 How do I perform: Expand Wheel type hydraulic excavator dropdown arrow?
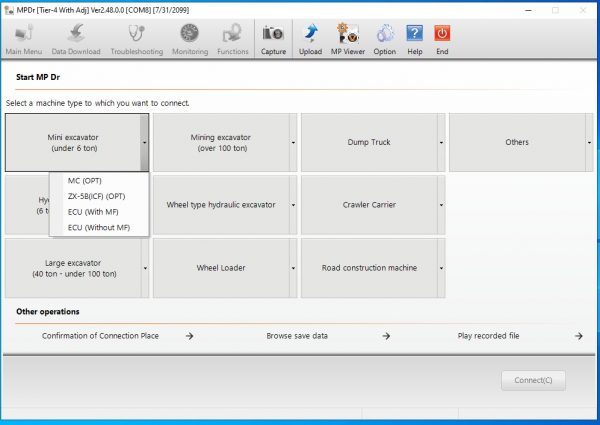pyautogui.click(x=293, y=205)
